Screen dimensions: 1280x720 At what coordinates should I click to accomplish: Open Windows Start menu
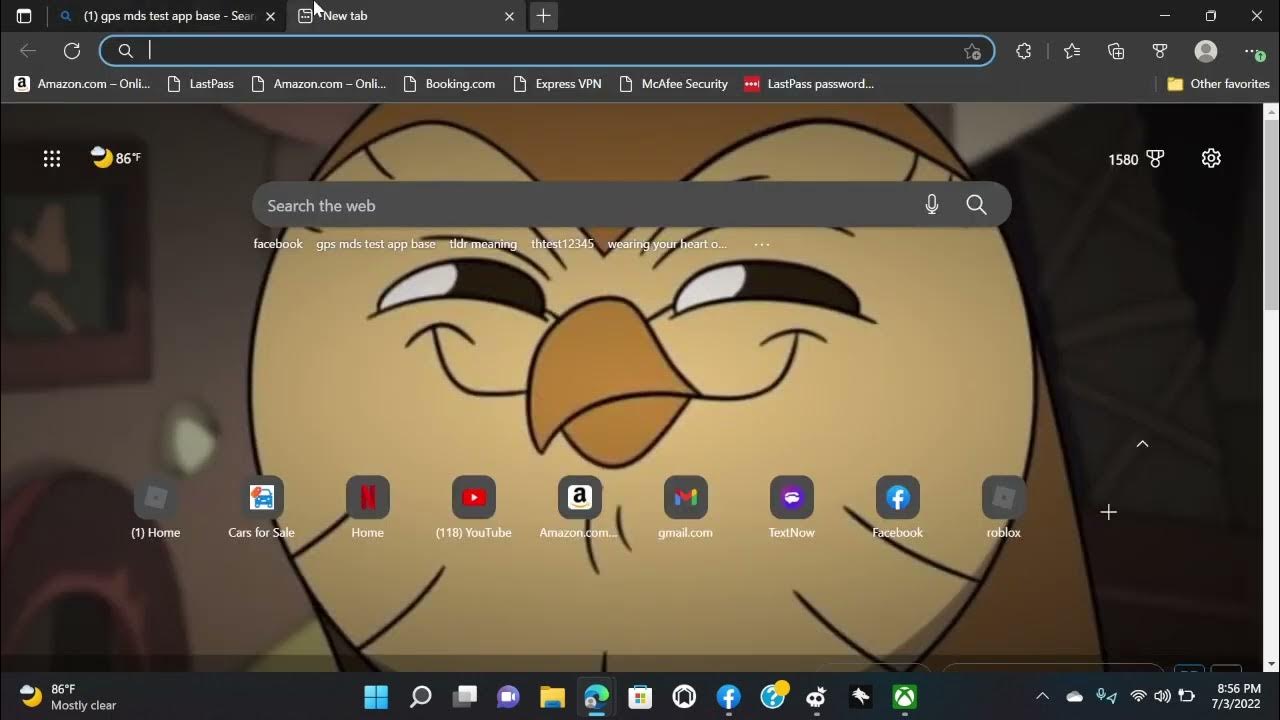(x=376, y=697)
